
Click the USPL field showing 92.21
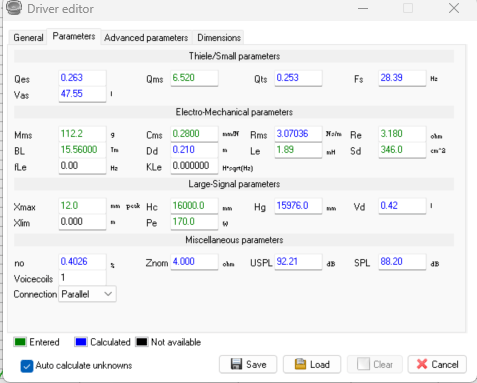[298, 262]
